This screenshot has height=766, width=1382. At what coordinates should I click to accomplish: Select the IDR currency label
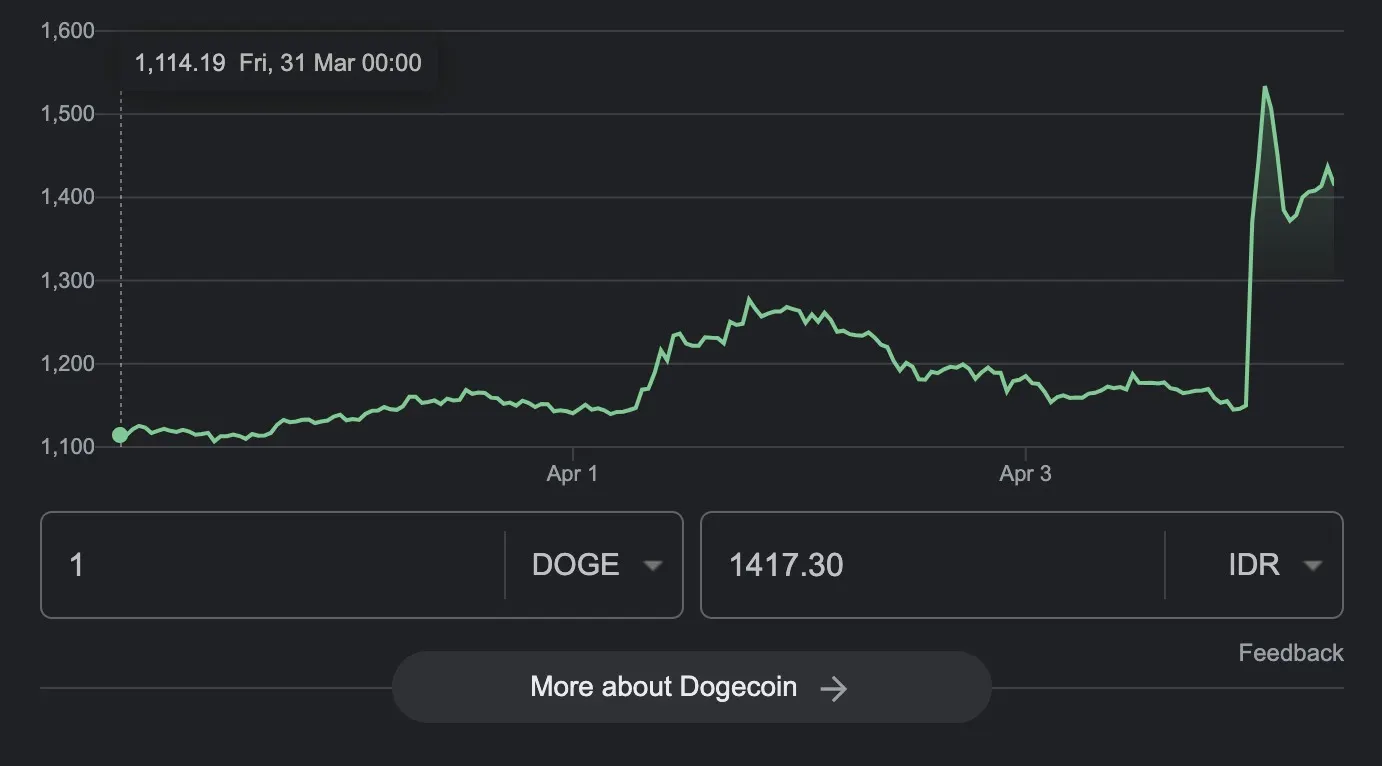(1253, 565)
